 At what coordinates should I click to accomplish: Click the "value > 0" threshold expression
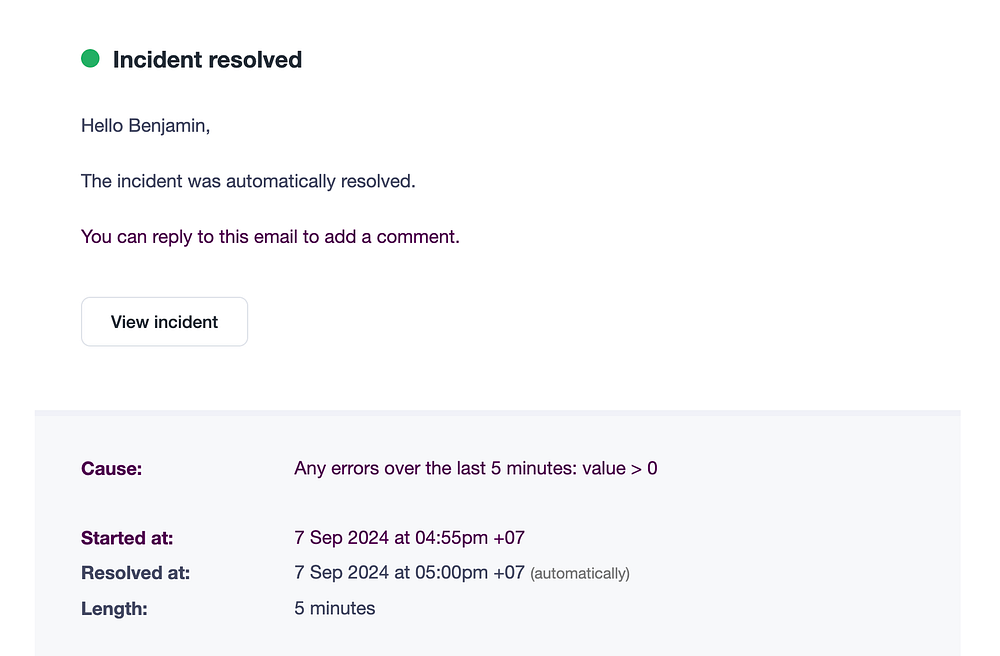coord(621,468)
